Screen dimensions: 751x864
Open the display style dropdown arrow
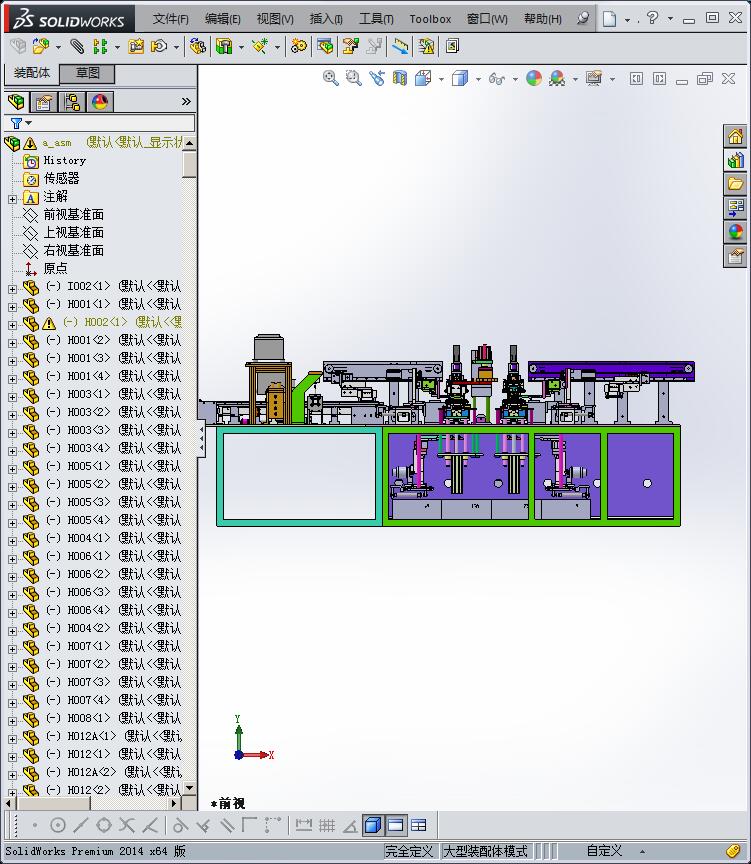(x=478, y=79)
